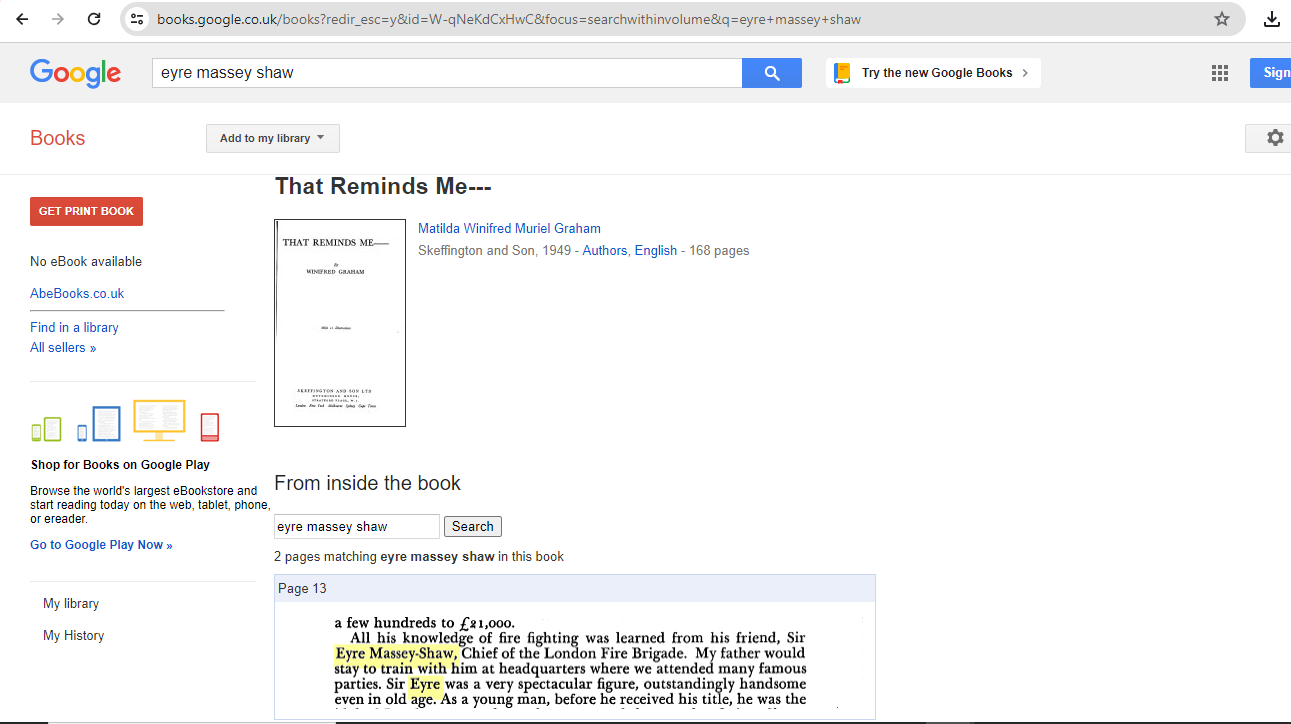Click the Sign in button
The height and width of the screenshot is (724, 1291).
[x=1270, y=73]
